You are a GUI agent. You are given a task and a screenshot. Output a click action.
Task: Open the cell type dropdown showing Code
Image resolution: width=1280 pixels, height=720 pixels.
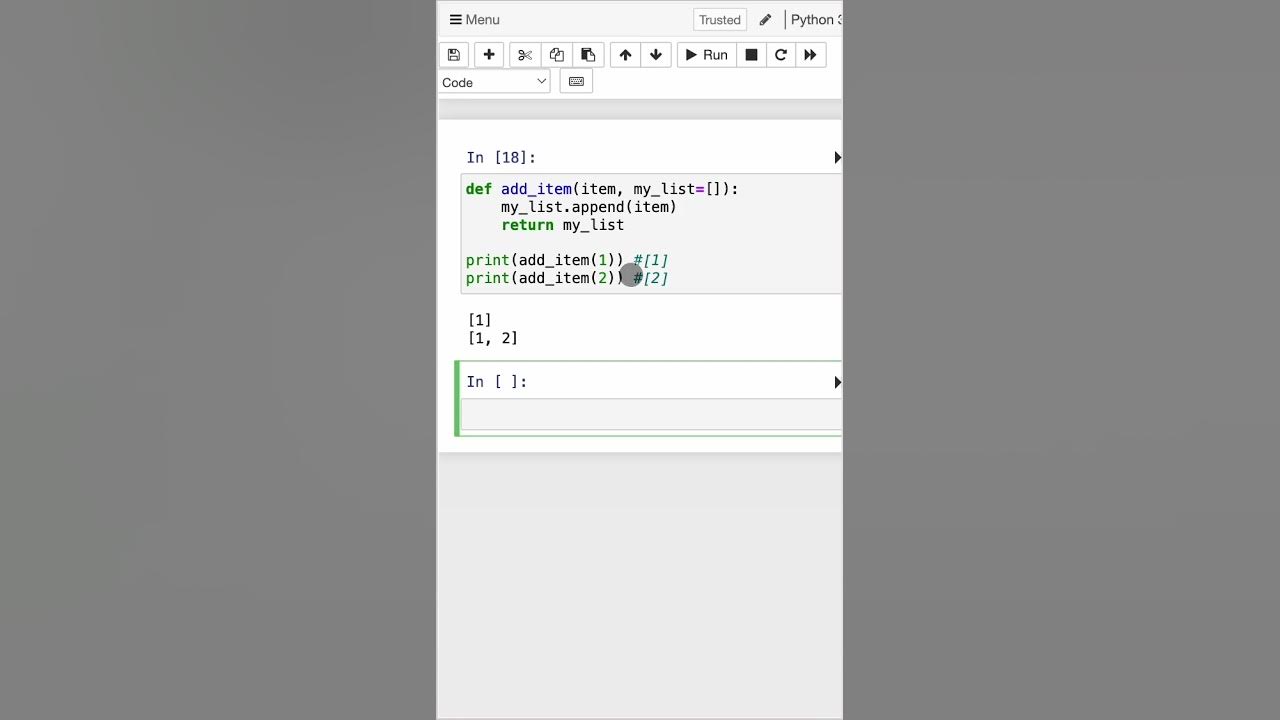[x=494, y=81]
